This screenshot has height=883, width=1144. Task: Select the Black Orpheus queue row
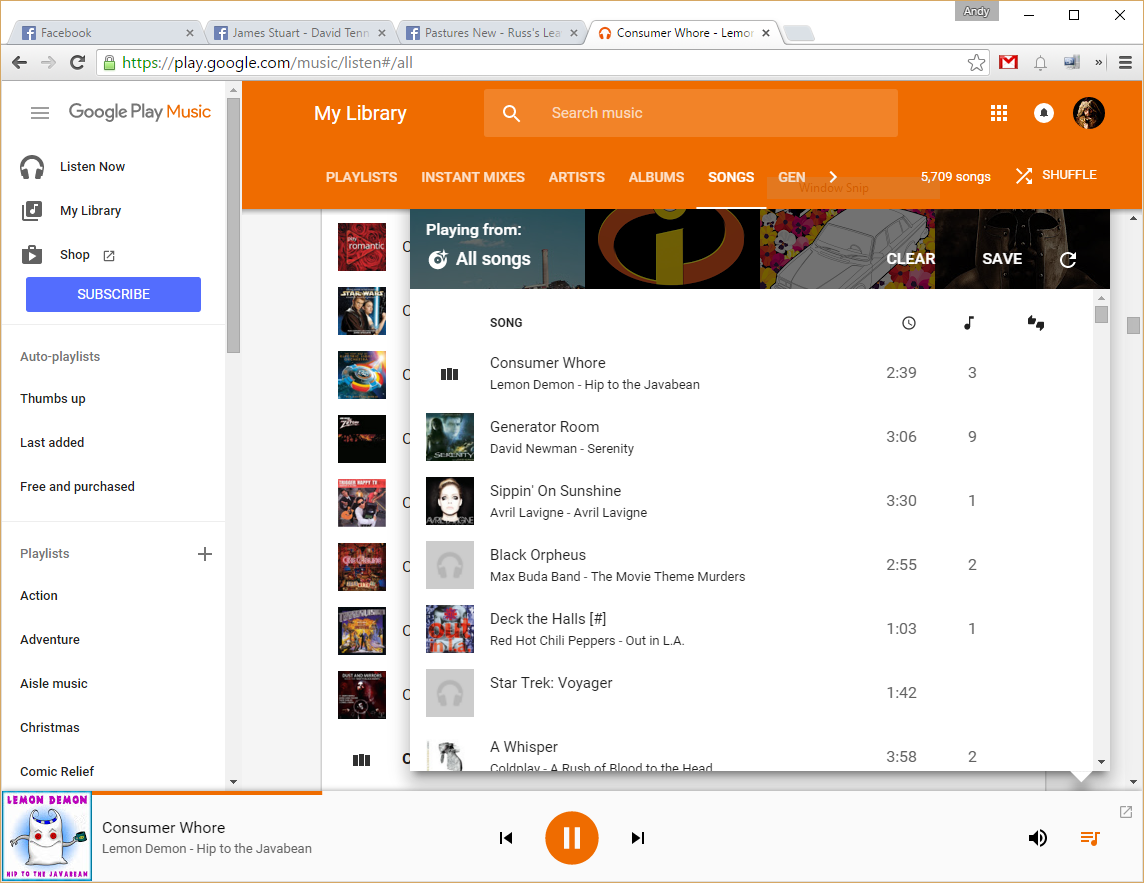coord(751,566)
